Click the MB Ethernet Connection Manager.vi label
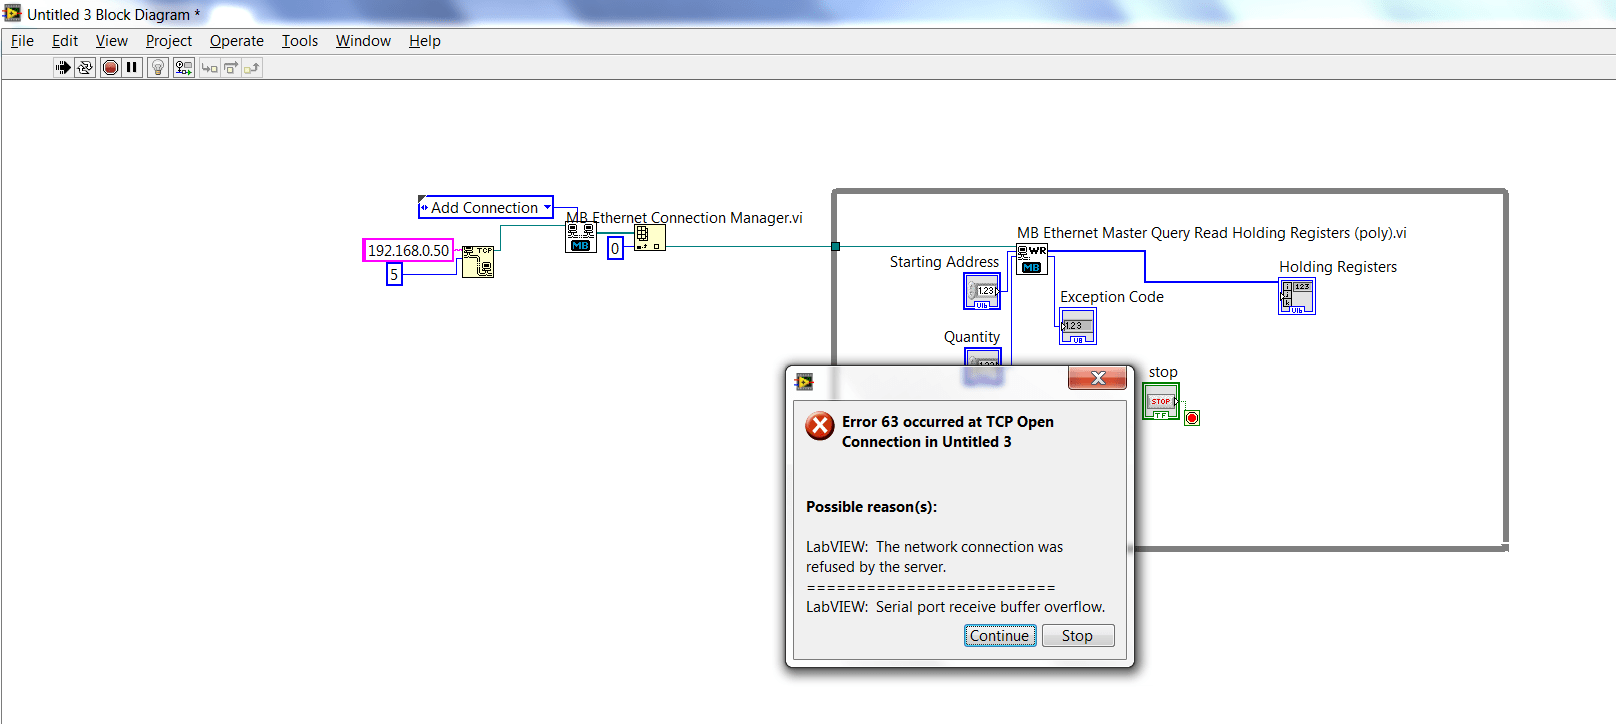The image size is (1616, 724). pos(684,218)
